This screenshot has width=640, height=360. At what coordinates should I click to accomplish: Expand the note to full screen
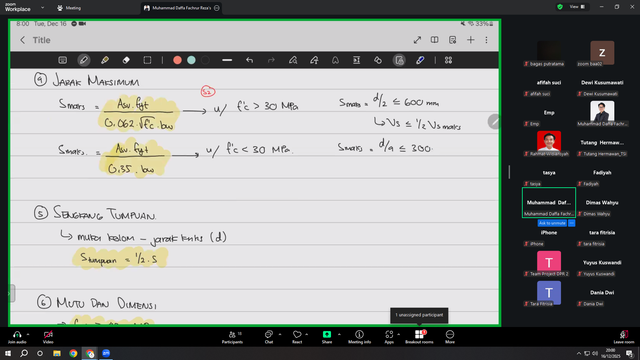pyautogui.click(x=417, y=40)
